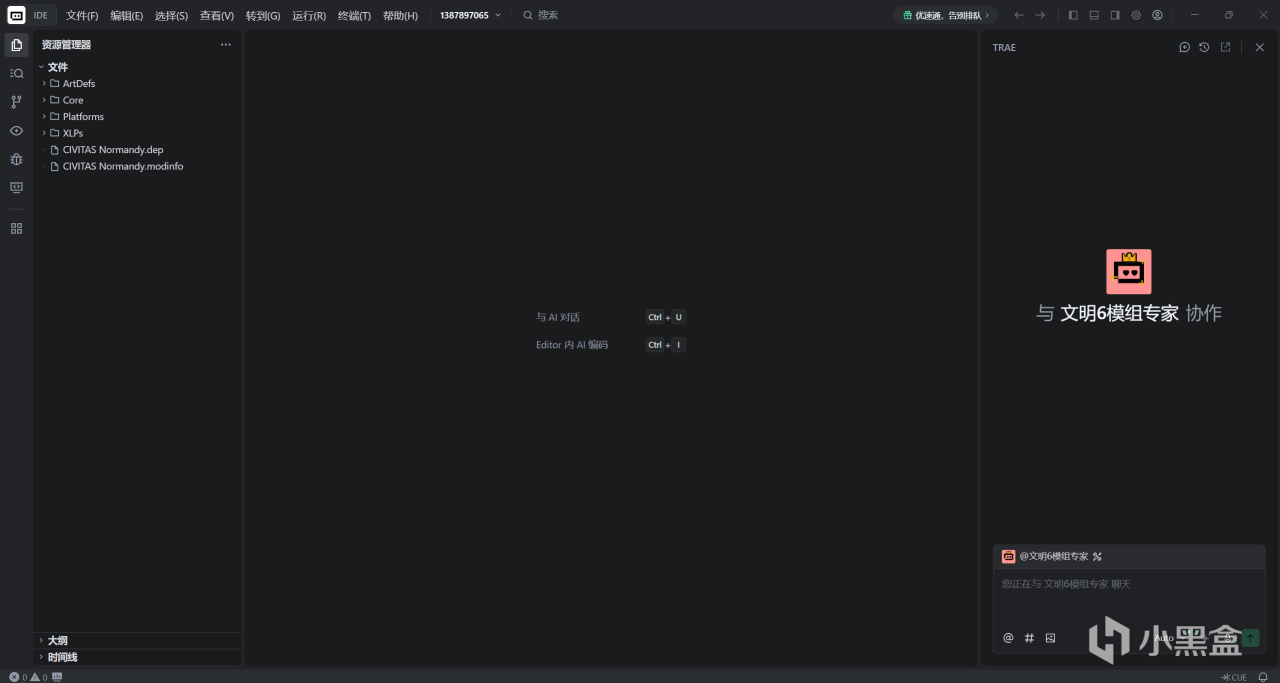Open the 选择(S) menu

point(171,15)
